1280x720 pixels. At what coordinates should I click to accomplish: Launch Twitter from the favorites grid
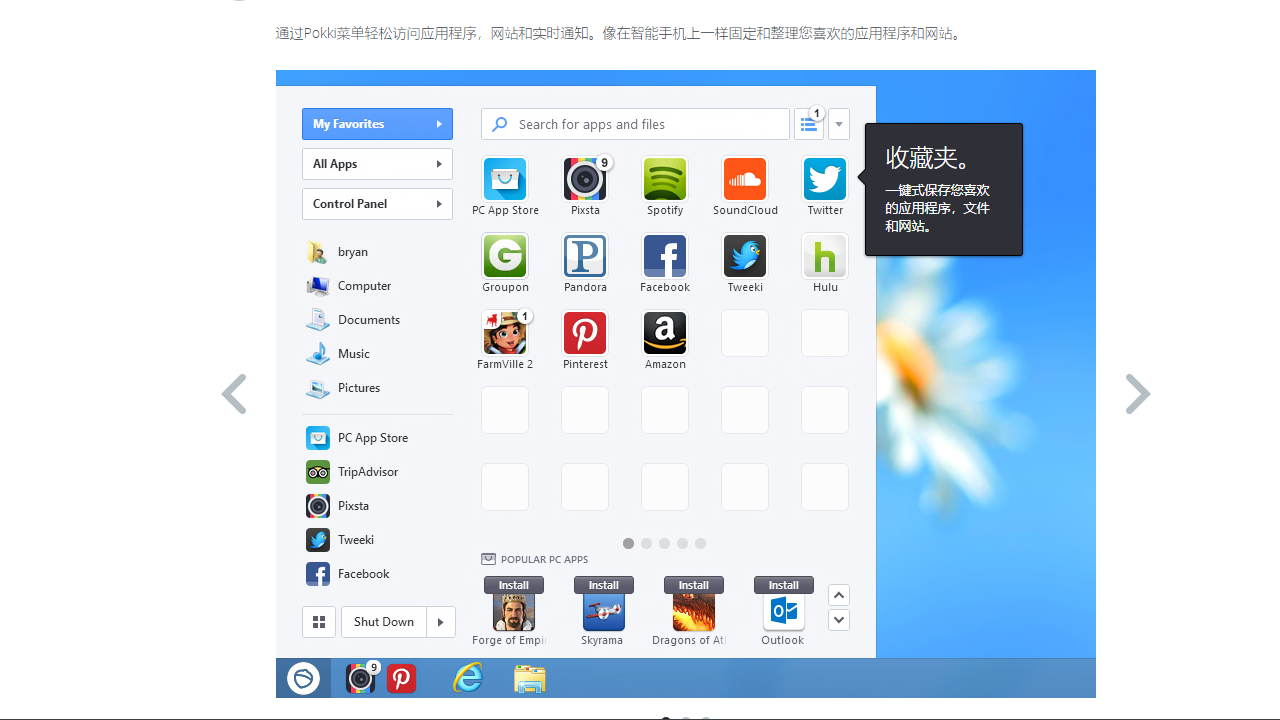coord(824,179)
